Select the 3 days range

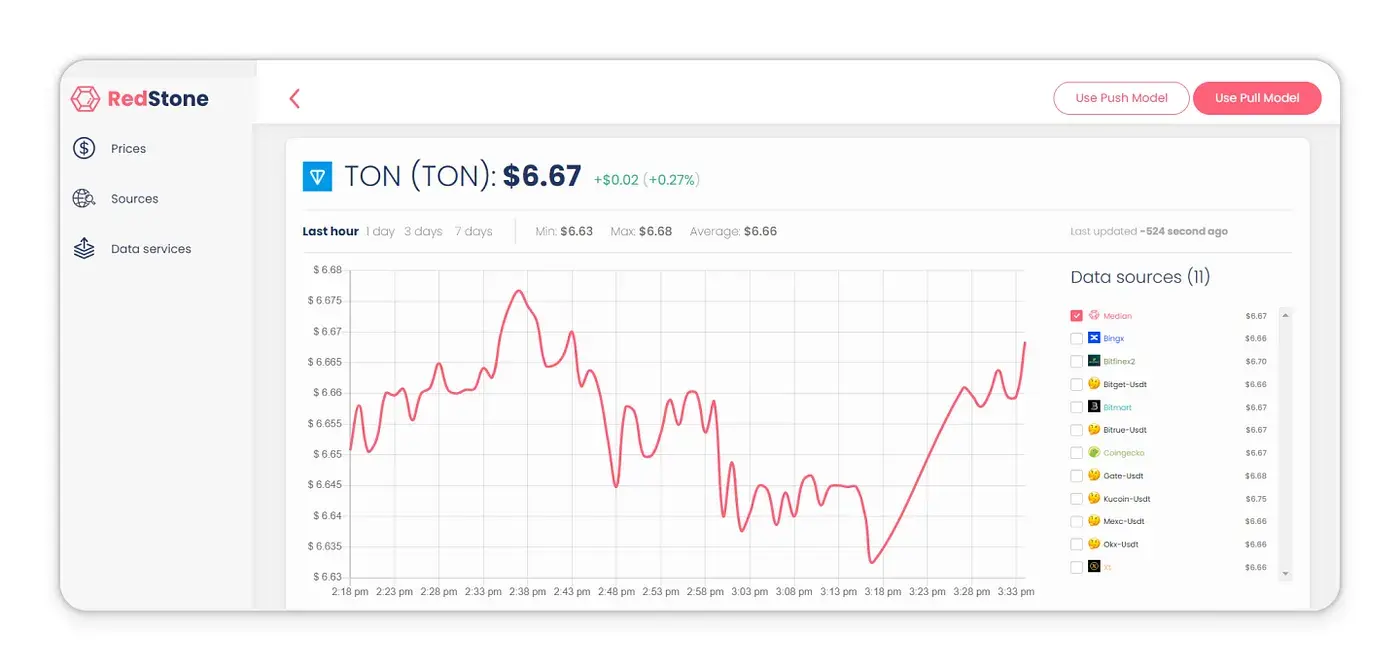pyautogui.click(x=423, y=230)
